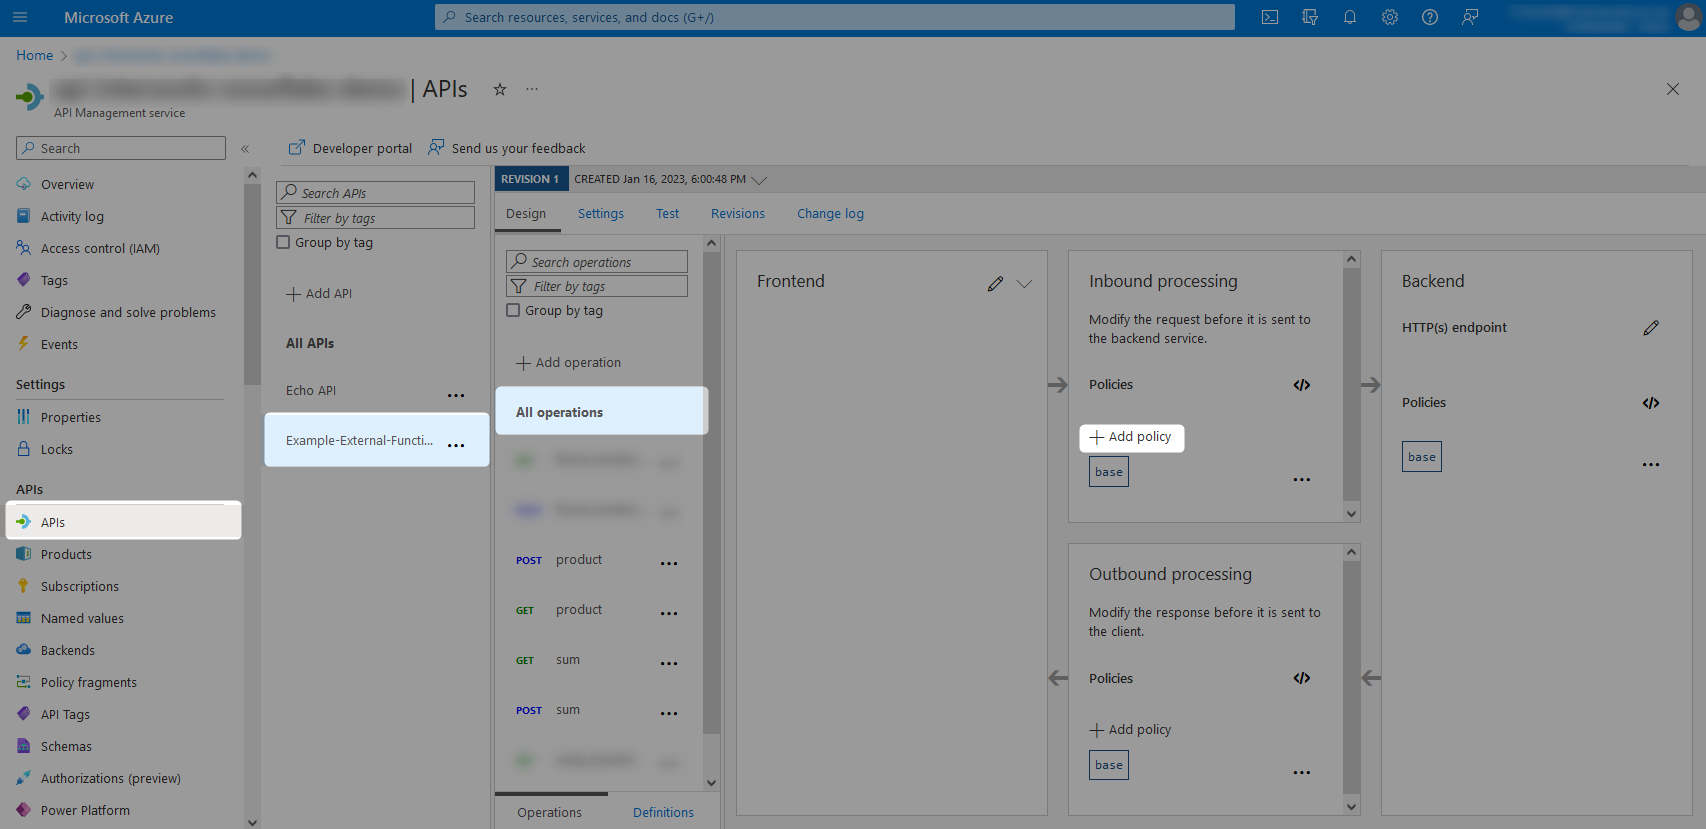Open portal settings gear
The image size is (1706, 829).
click(1390, 17)
